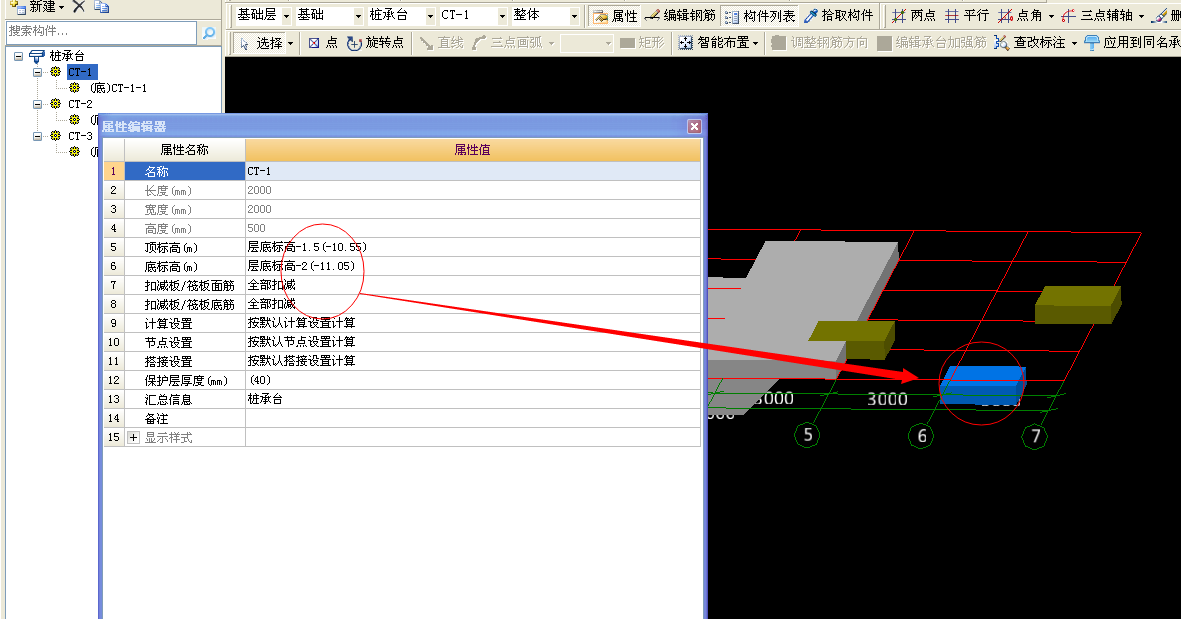Expand the 显示样式 property row

click(x=133, y=438)
